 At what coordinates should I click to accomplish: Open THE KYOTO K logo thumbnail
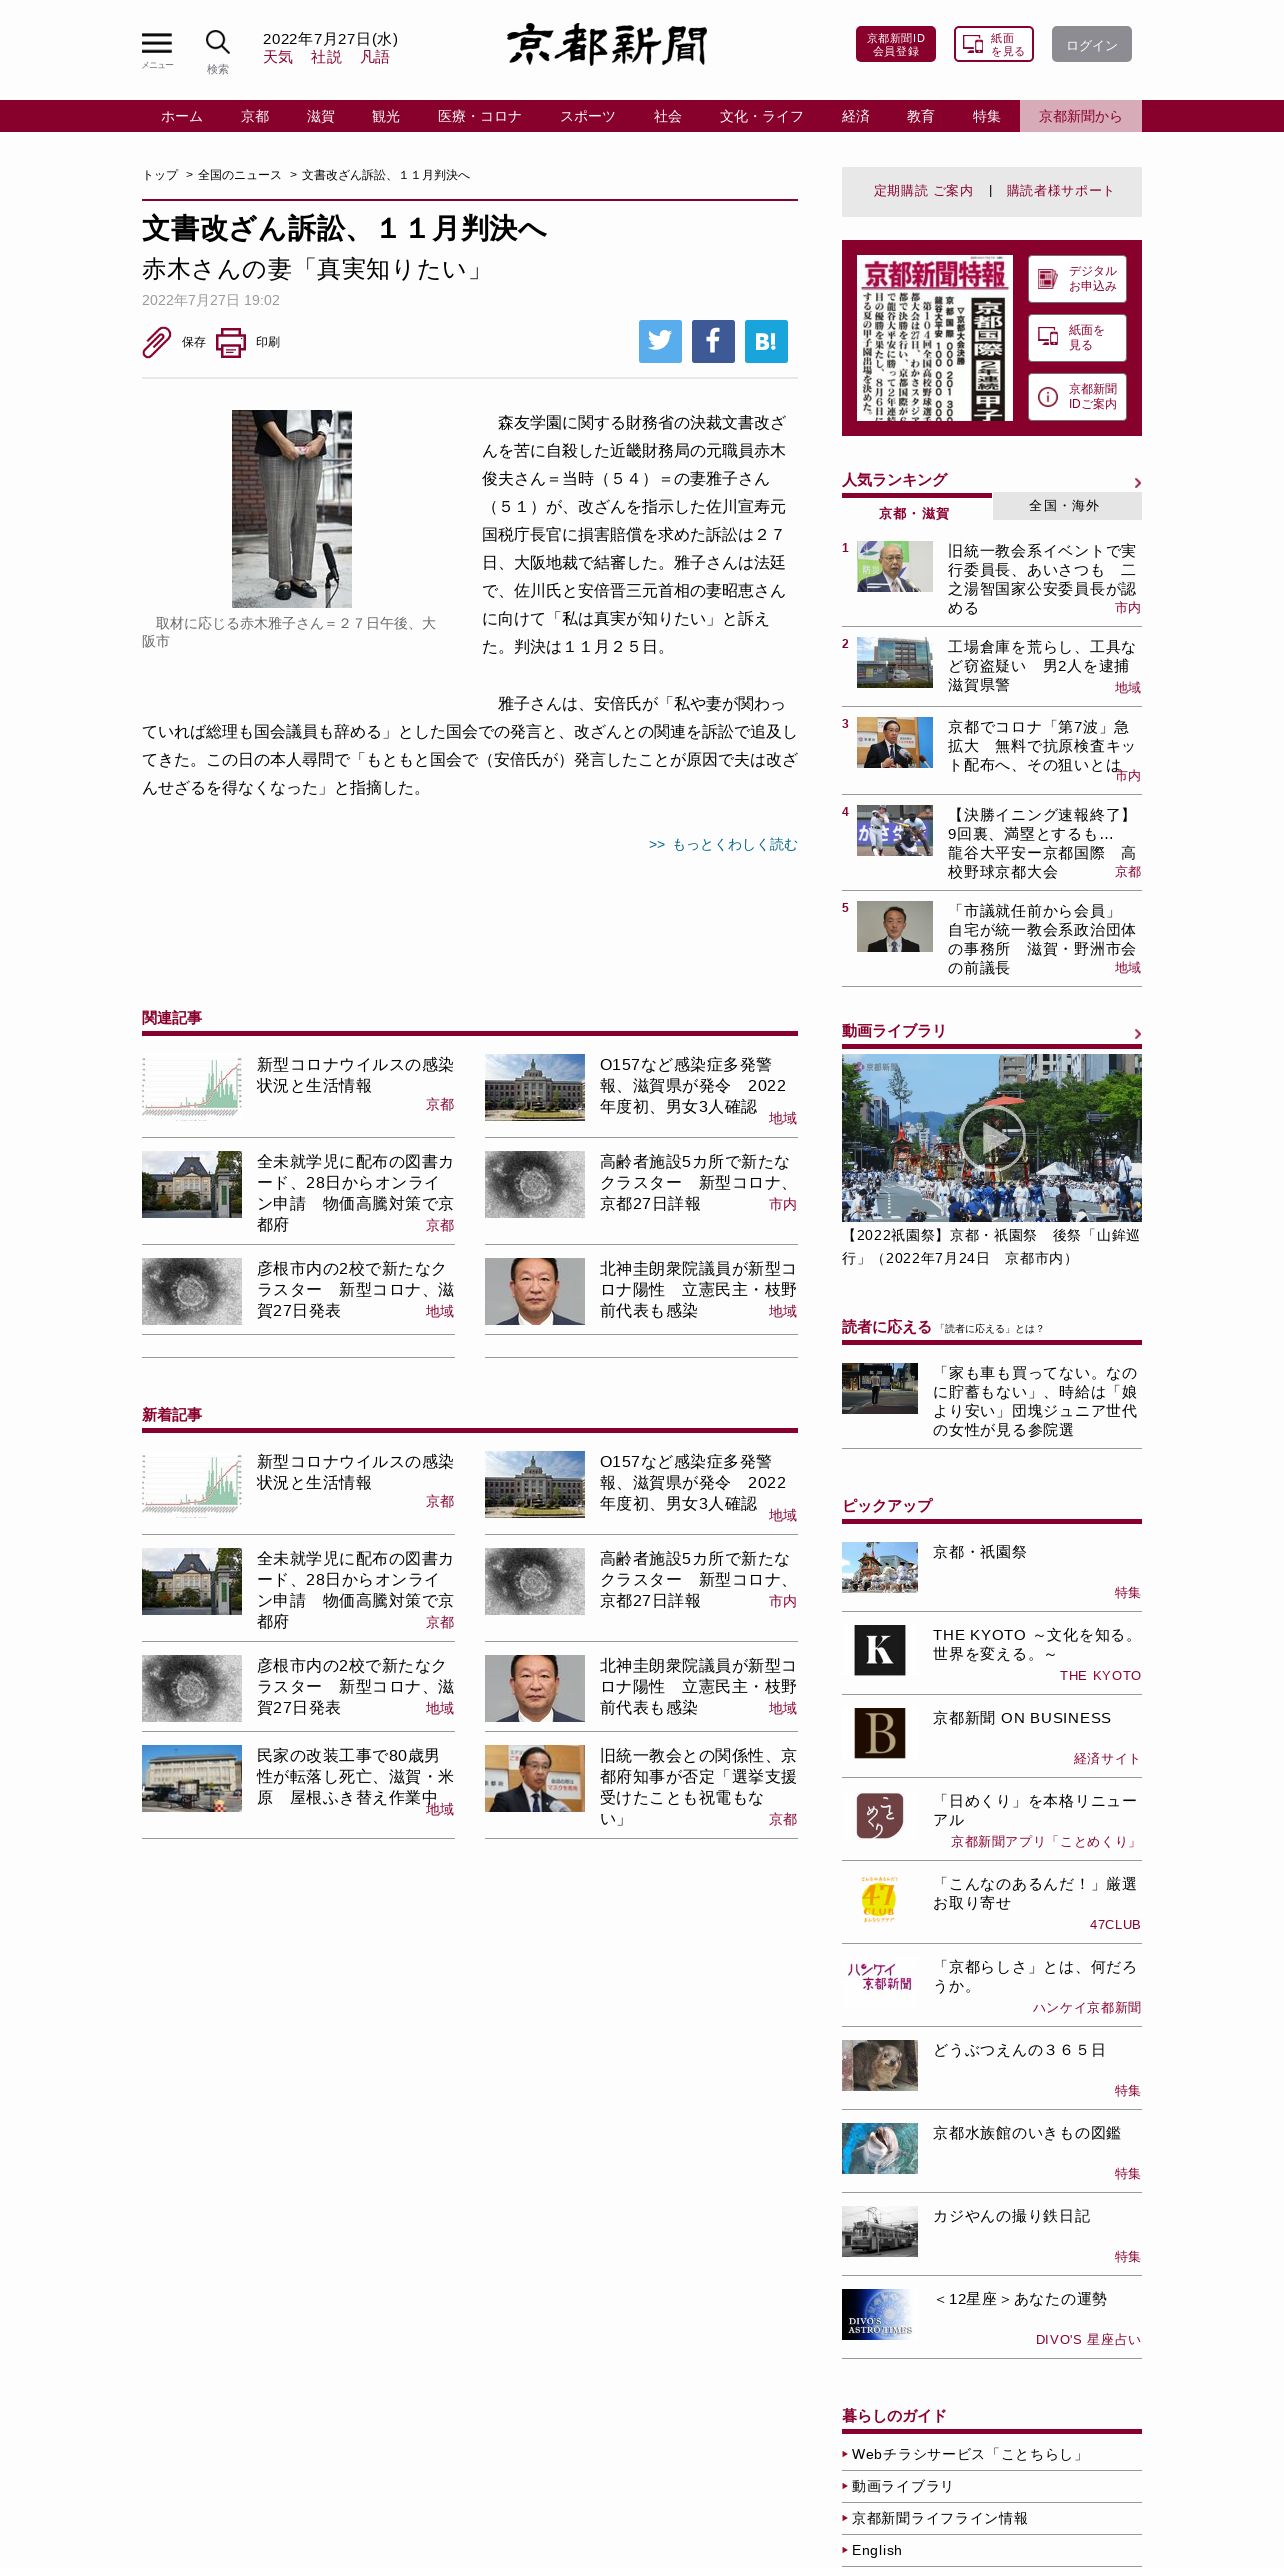(x=880, y=1650)
